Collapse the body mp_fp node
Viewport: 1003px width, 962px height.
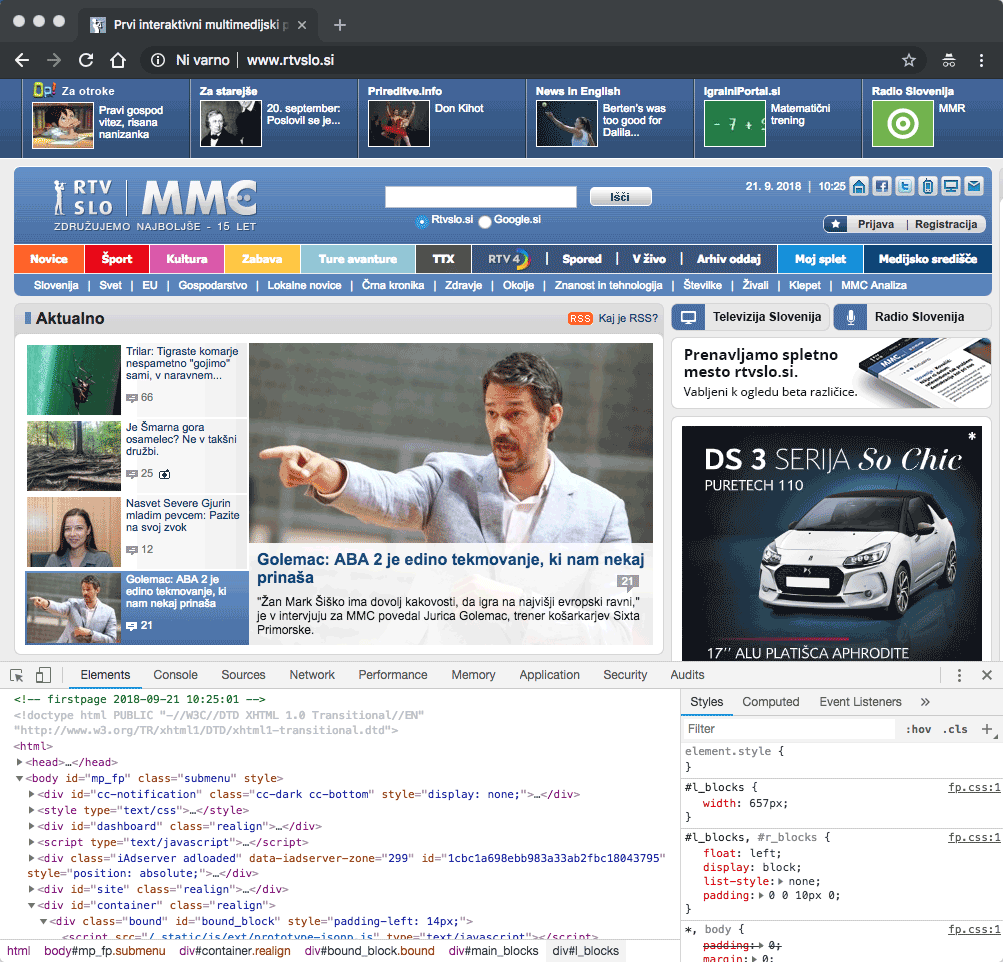pos(20,778)
